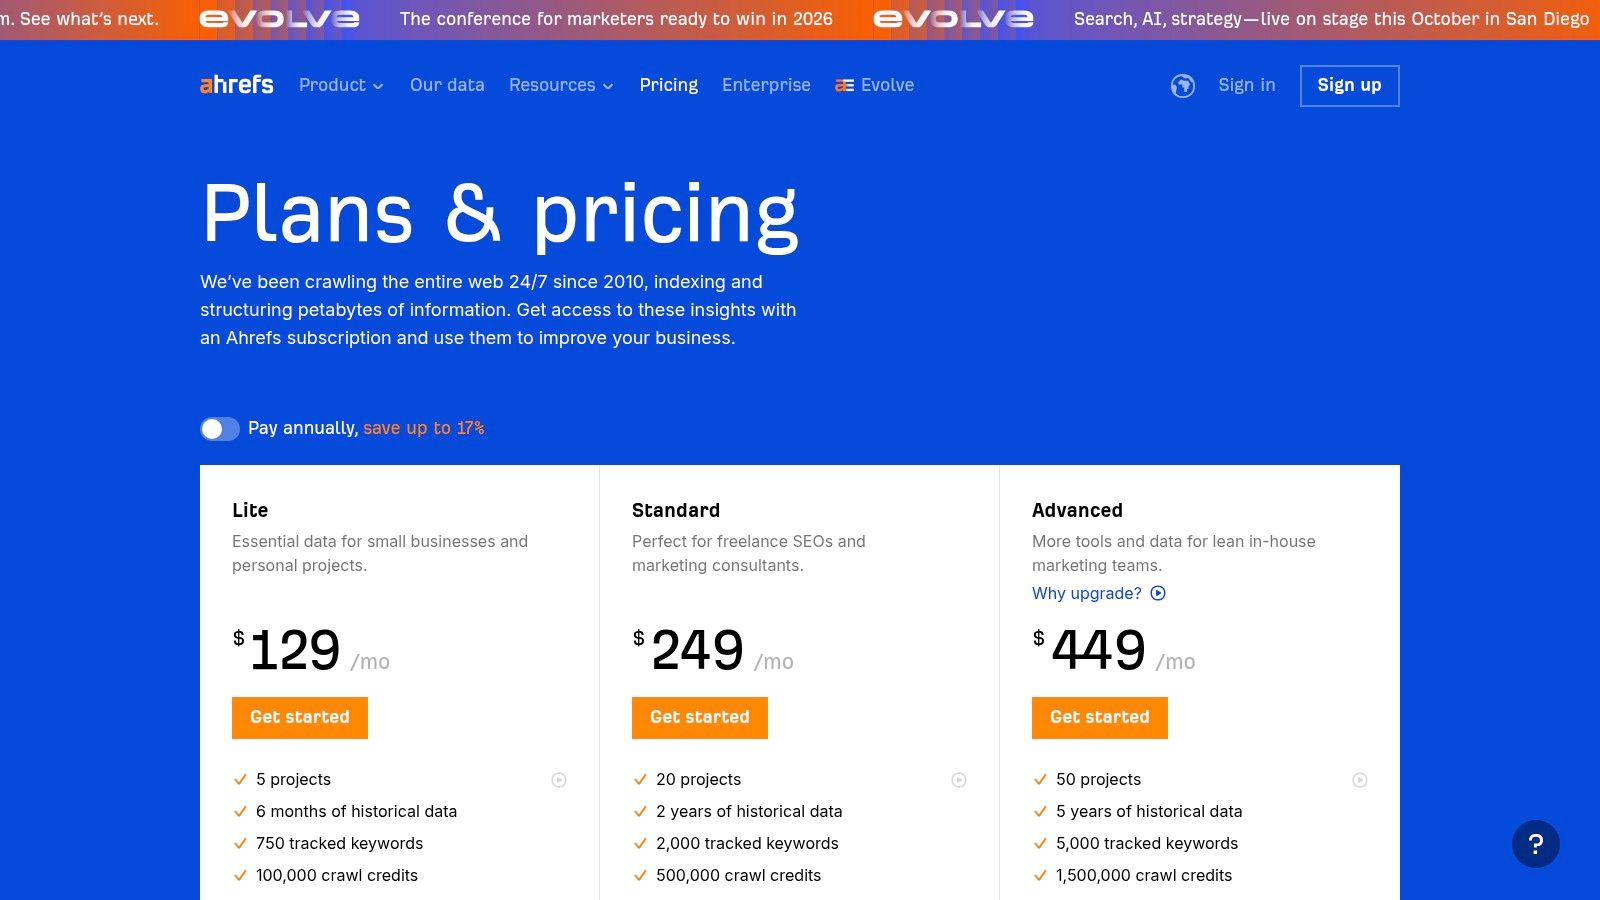Play the Standard plan features video icon
This screenshot has width=1600, height=900.
[x=960, y=780]
